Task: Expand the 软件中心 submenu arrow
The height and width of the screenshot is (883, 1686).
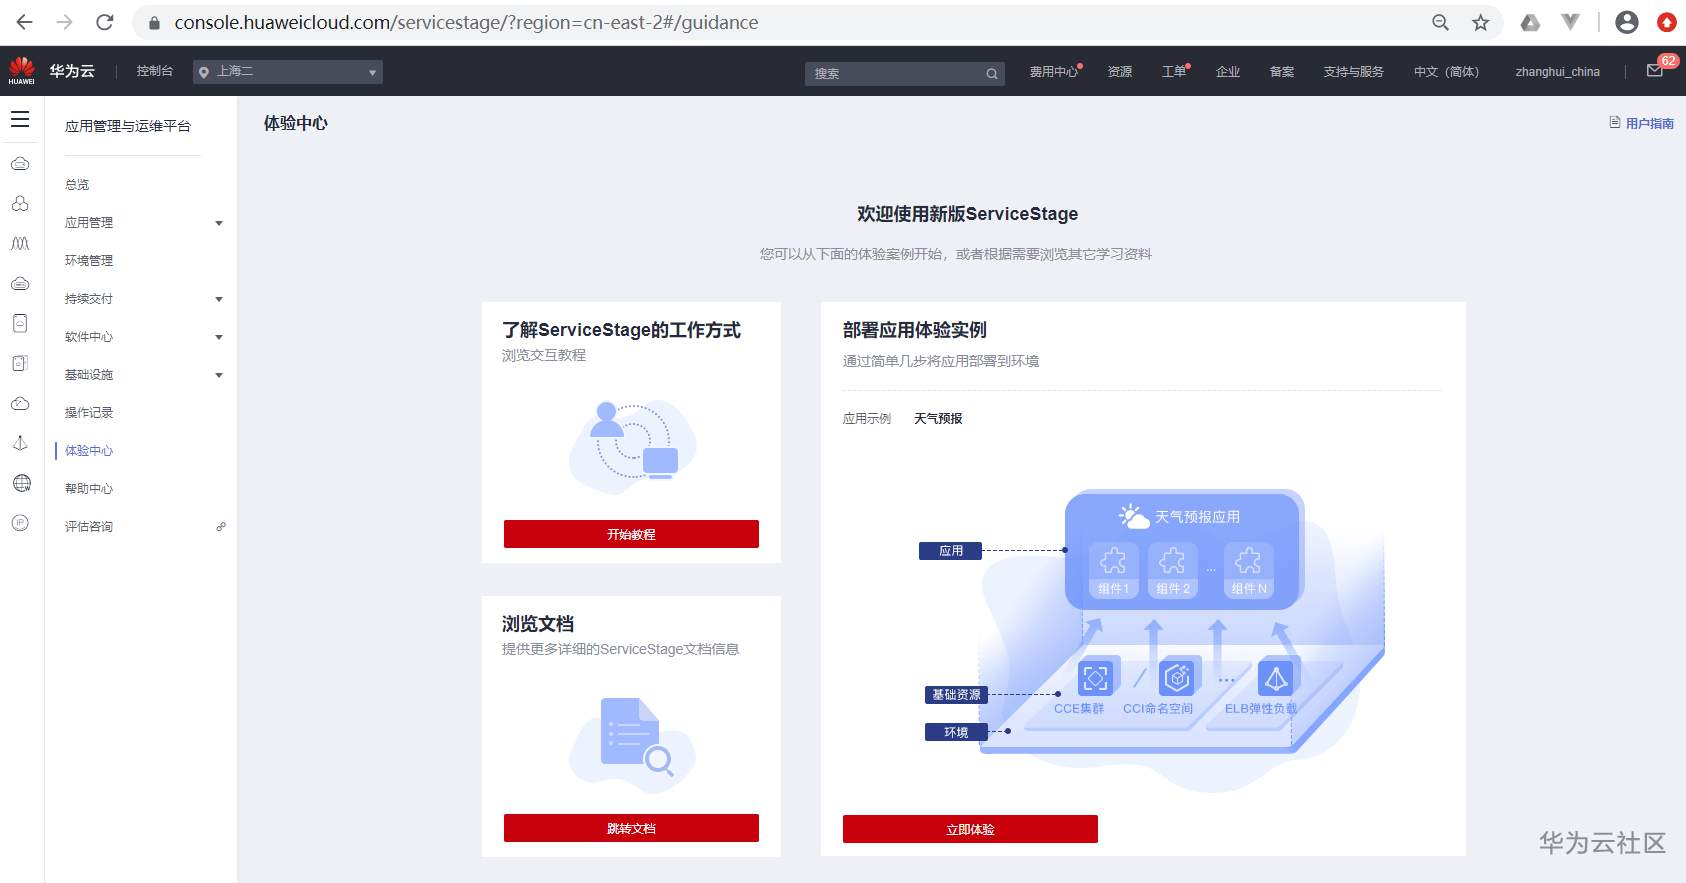Action: click(219, 337)
